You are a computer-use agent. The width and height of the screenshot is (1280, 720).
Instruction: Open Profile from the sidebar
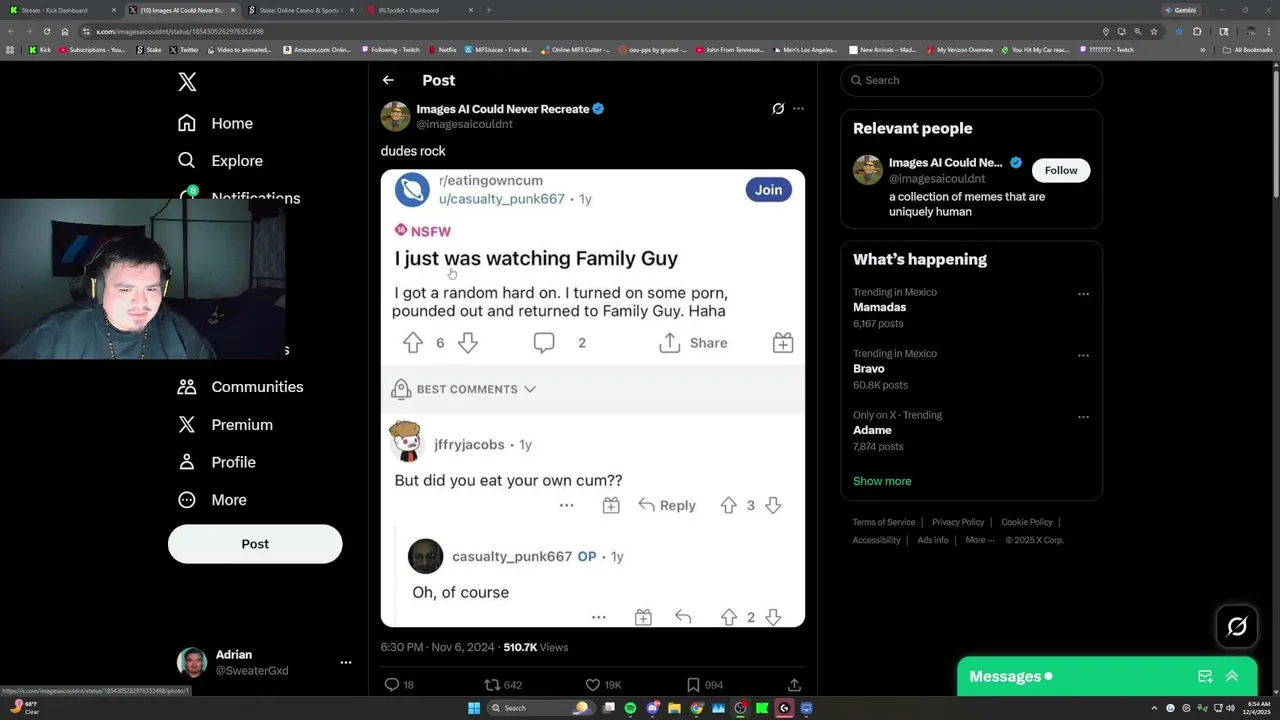coord(217,462)
